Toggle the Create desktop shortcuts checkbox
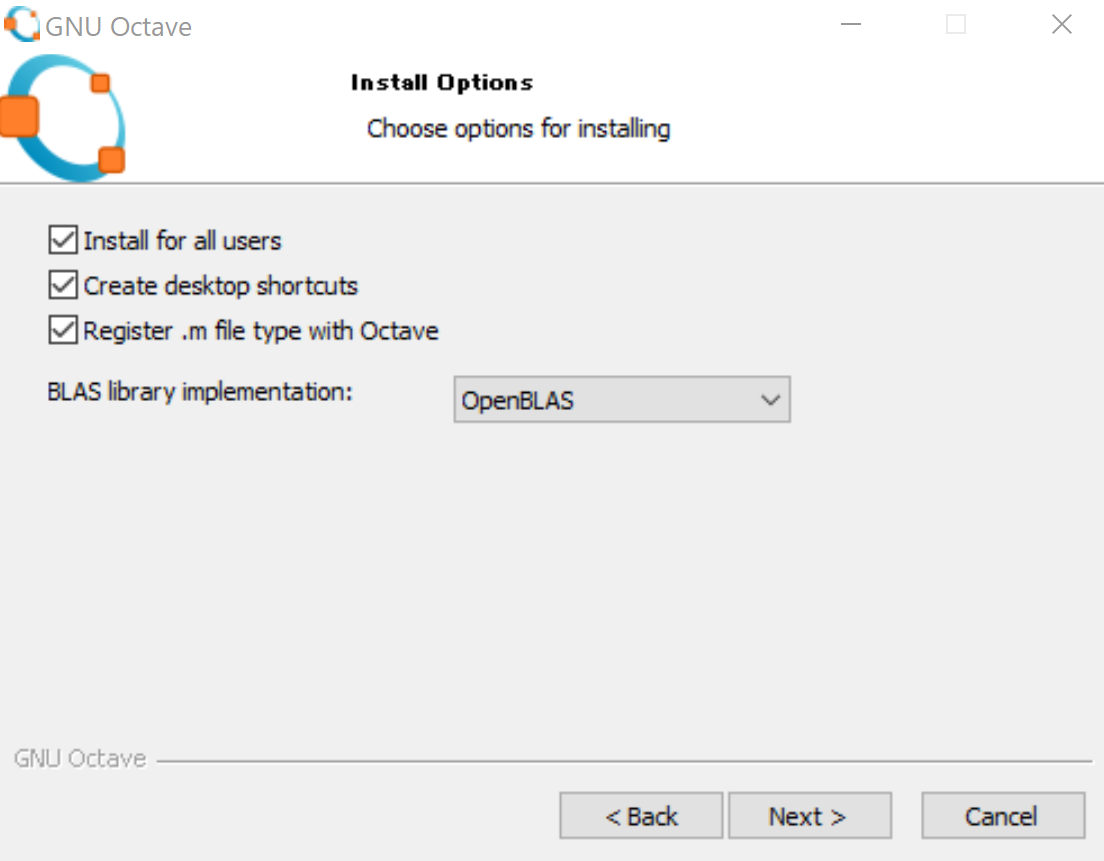This screenshot has height=861, width=1104. tap(63, 285)
